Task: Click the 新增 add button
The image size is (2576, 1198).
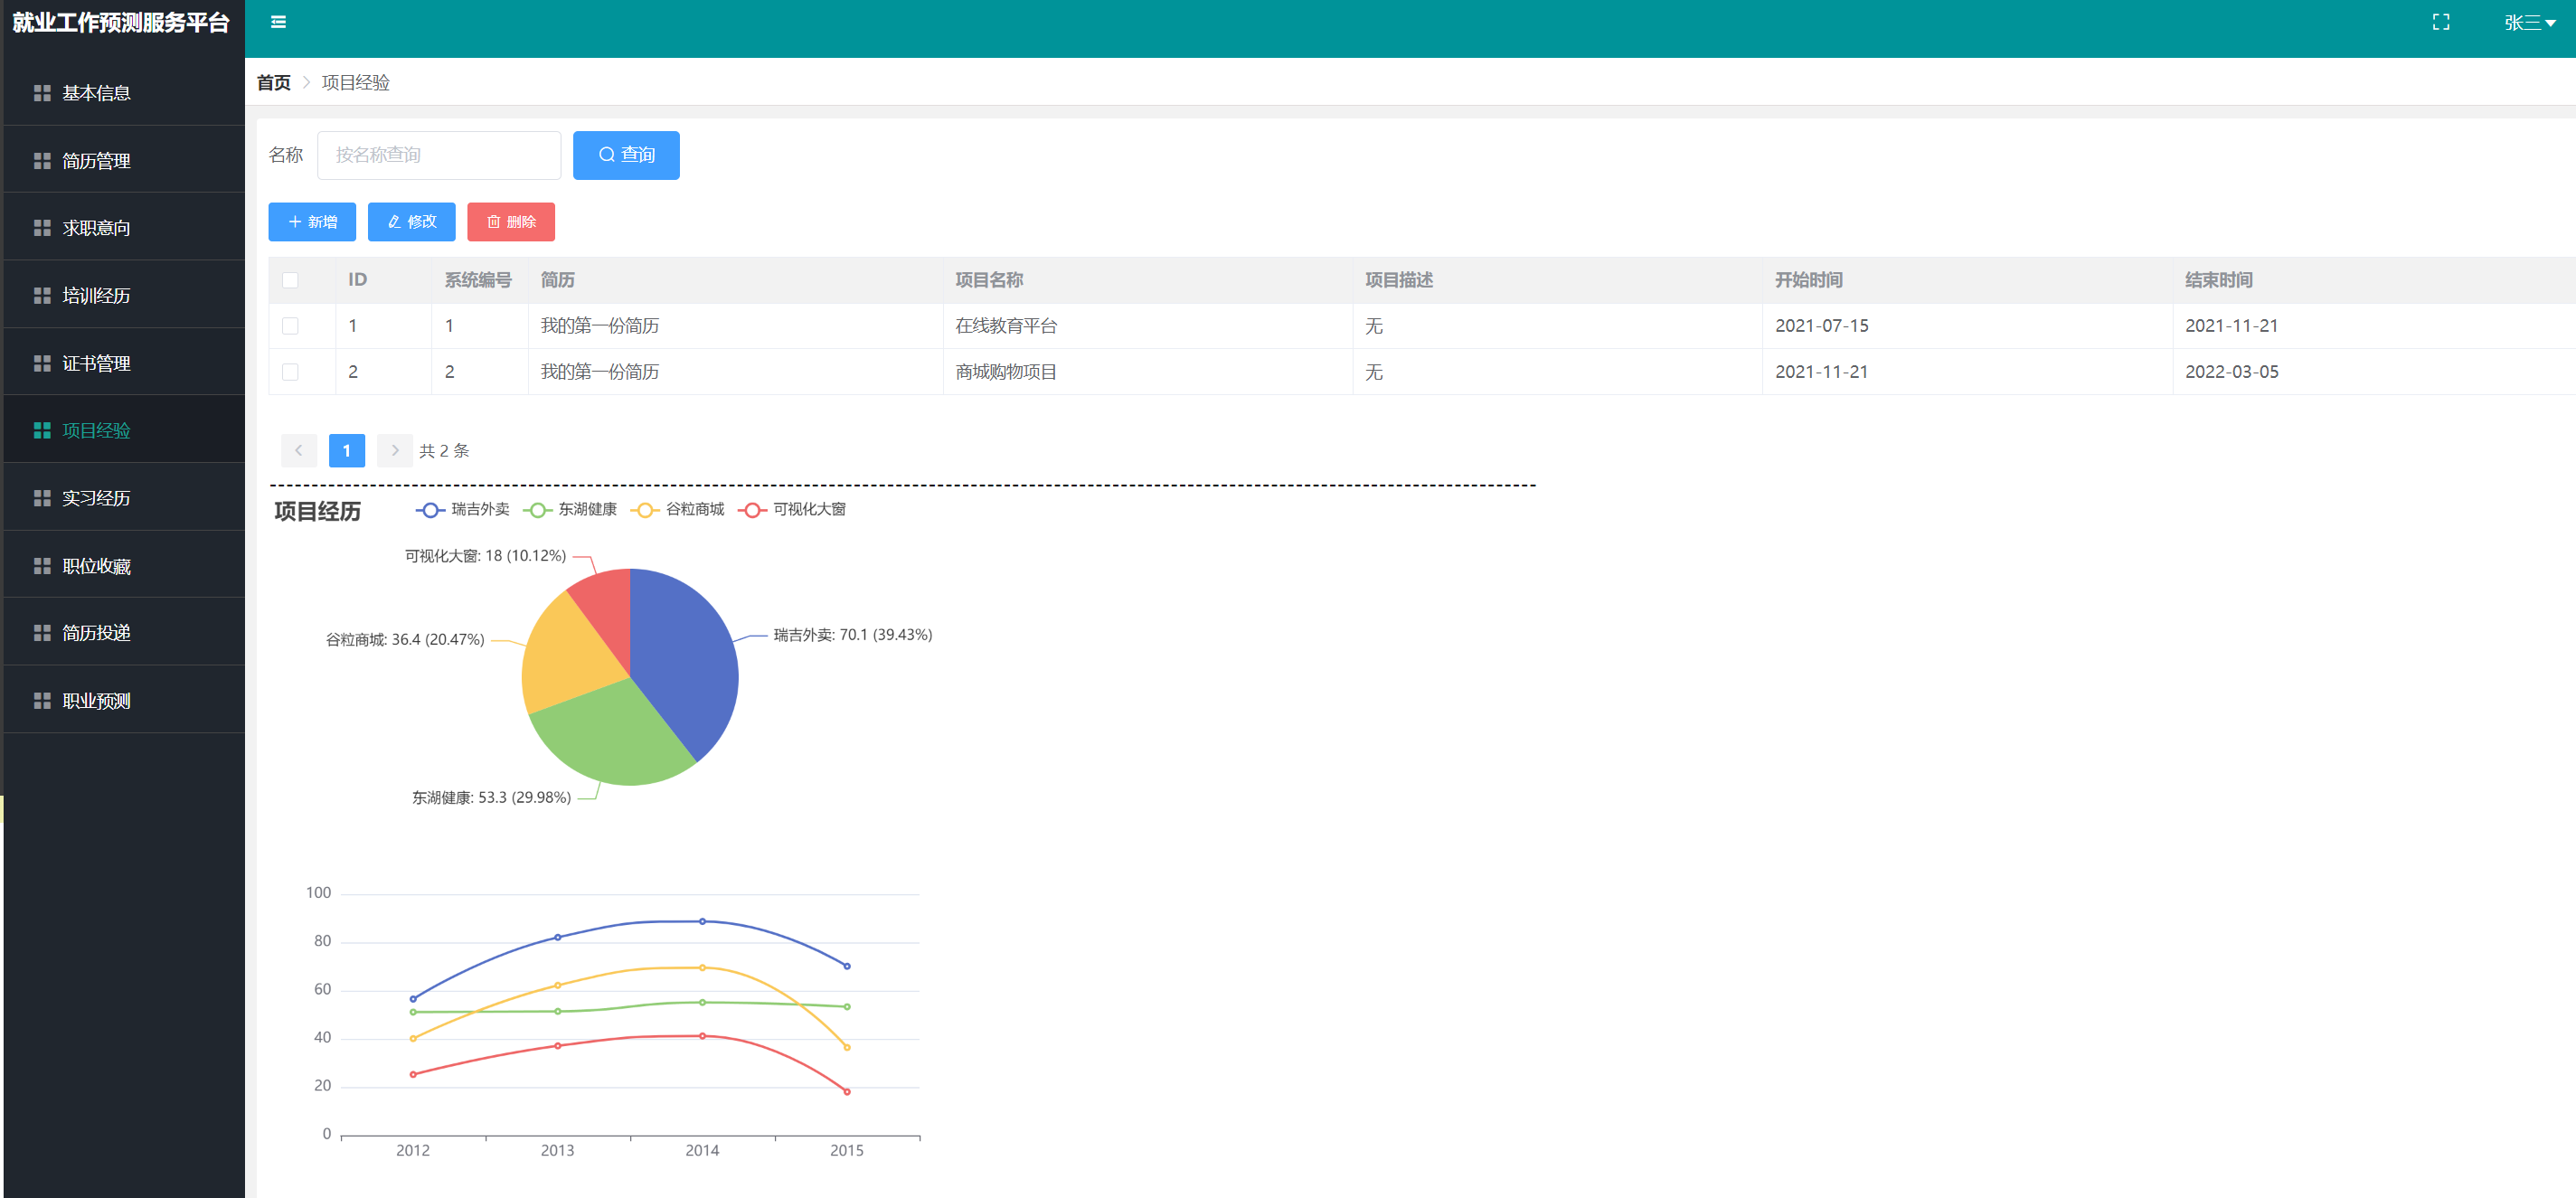Action: click(x=312, y=222)
